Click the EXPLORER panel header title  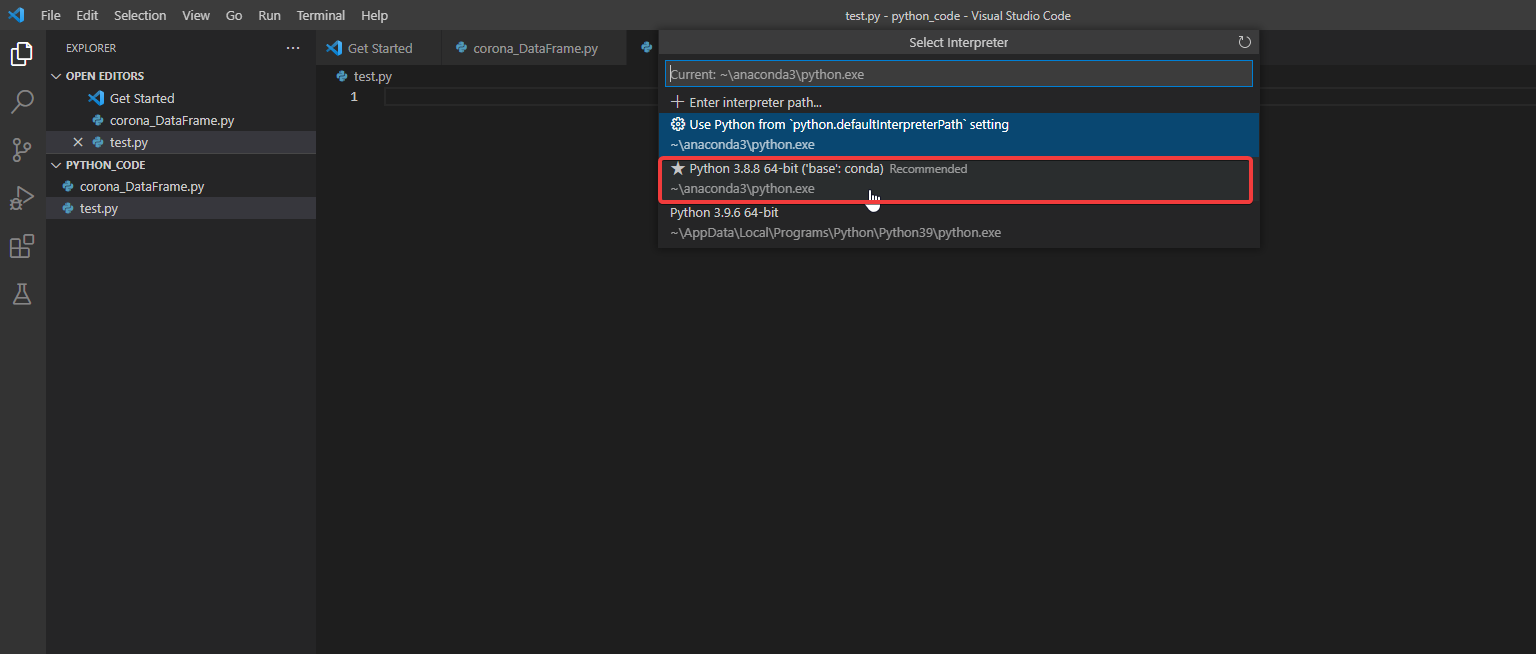point(91,48)
